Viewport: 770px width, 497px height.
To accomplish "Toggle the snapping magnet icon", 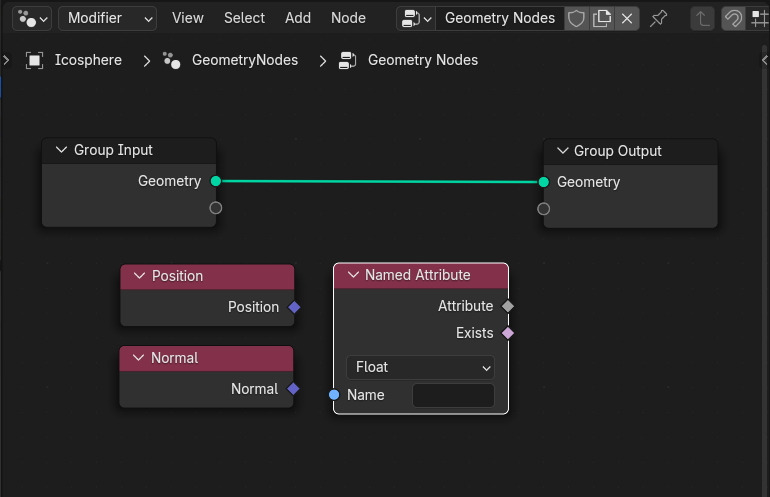I will (733, 19).
